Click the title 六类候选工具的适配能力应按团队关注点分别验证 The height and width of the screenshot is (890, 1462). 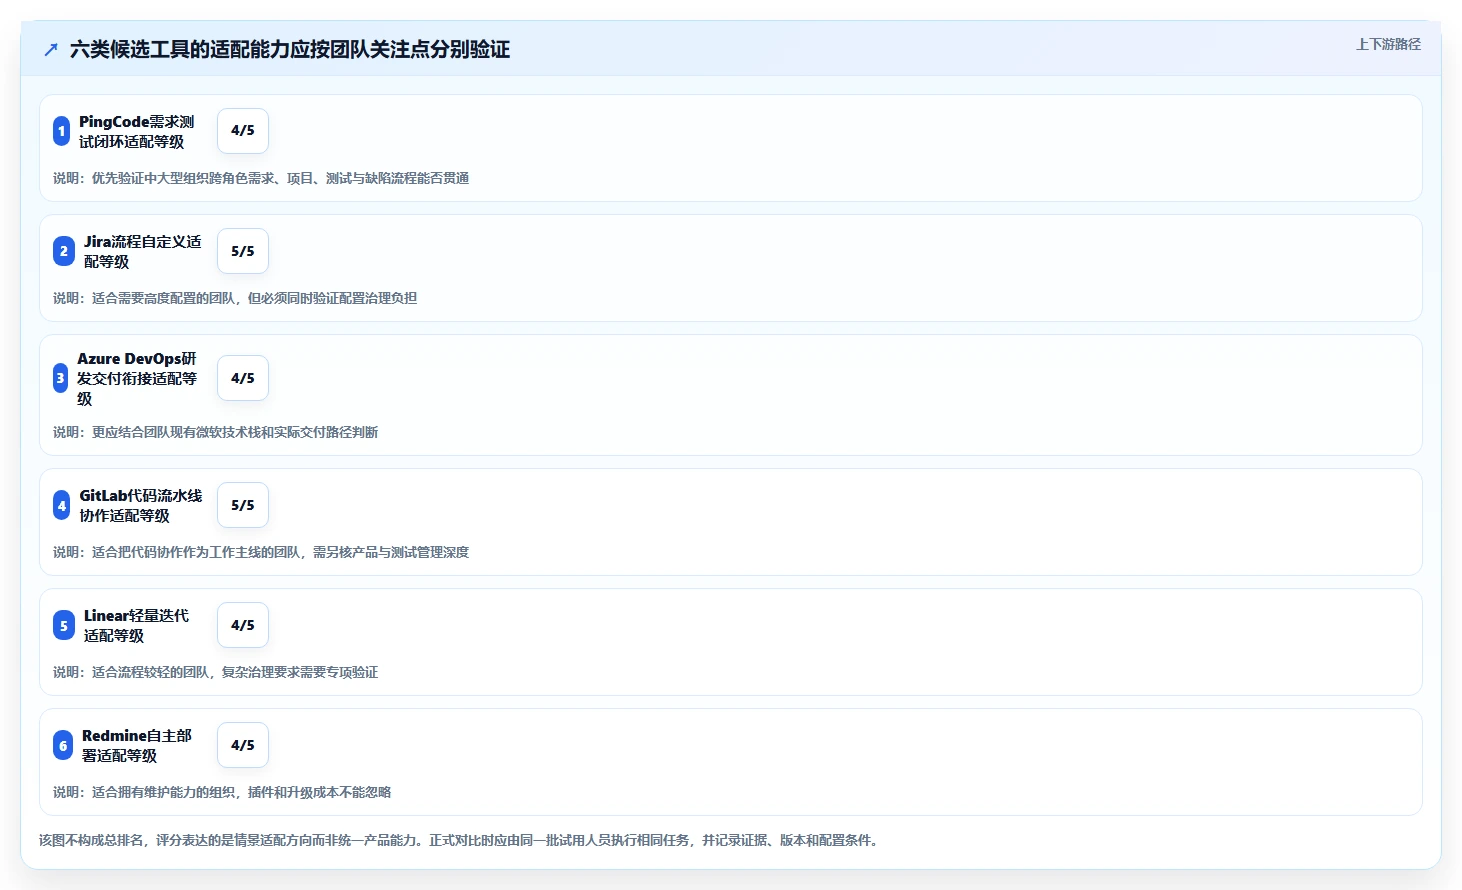(290, 49)
